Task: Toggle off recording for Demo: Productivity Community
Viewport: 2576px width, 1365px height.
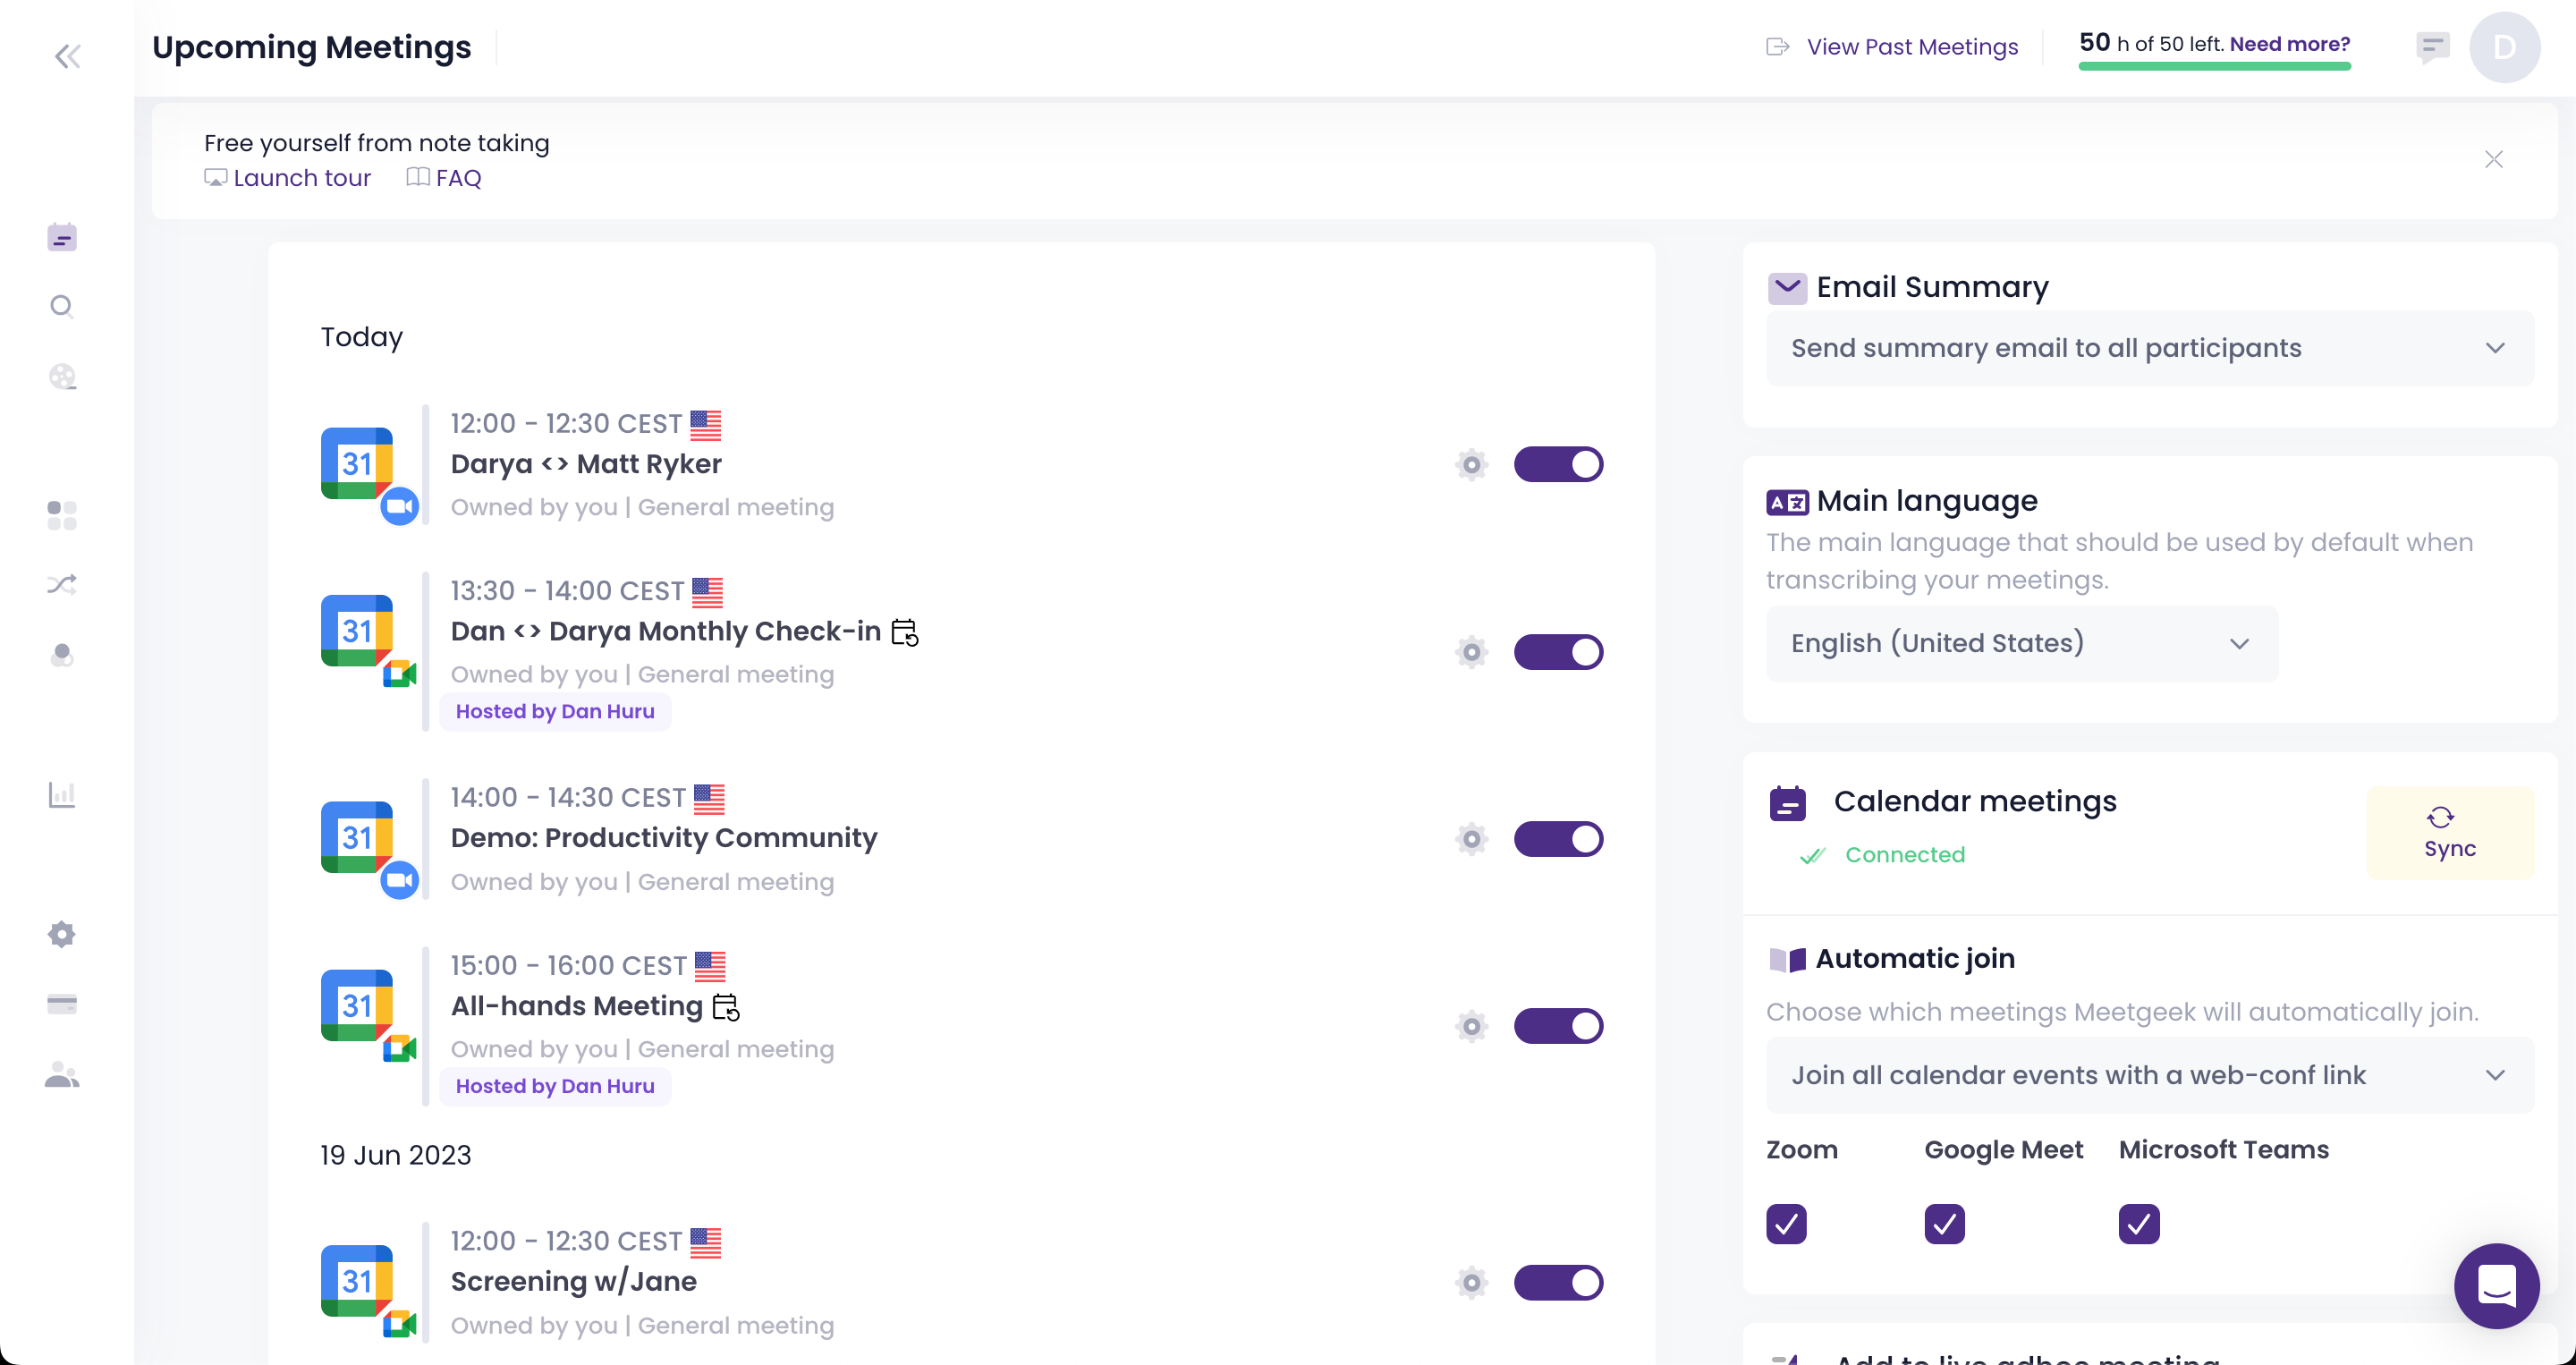Action: coord(1558,839)
